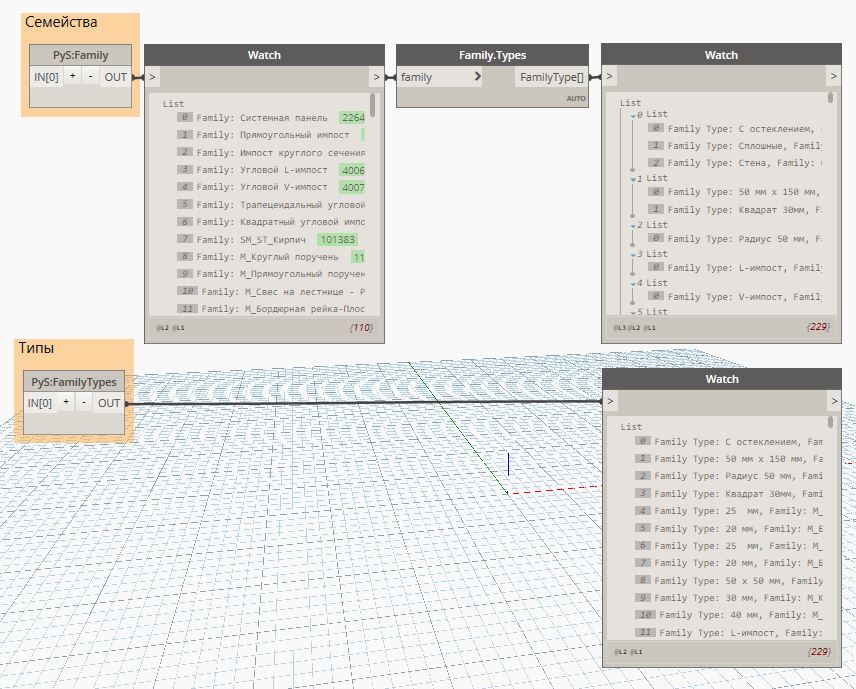Screen dimensions: 856x689
Task: Click output port of the bottom Watch node
Action: (x=834, y=401)
